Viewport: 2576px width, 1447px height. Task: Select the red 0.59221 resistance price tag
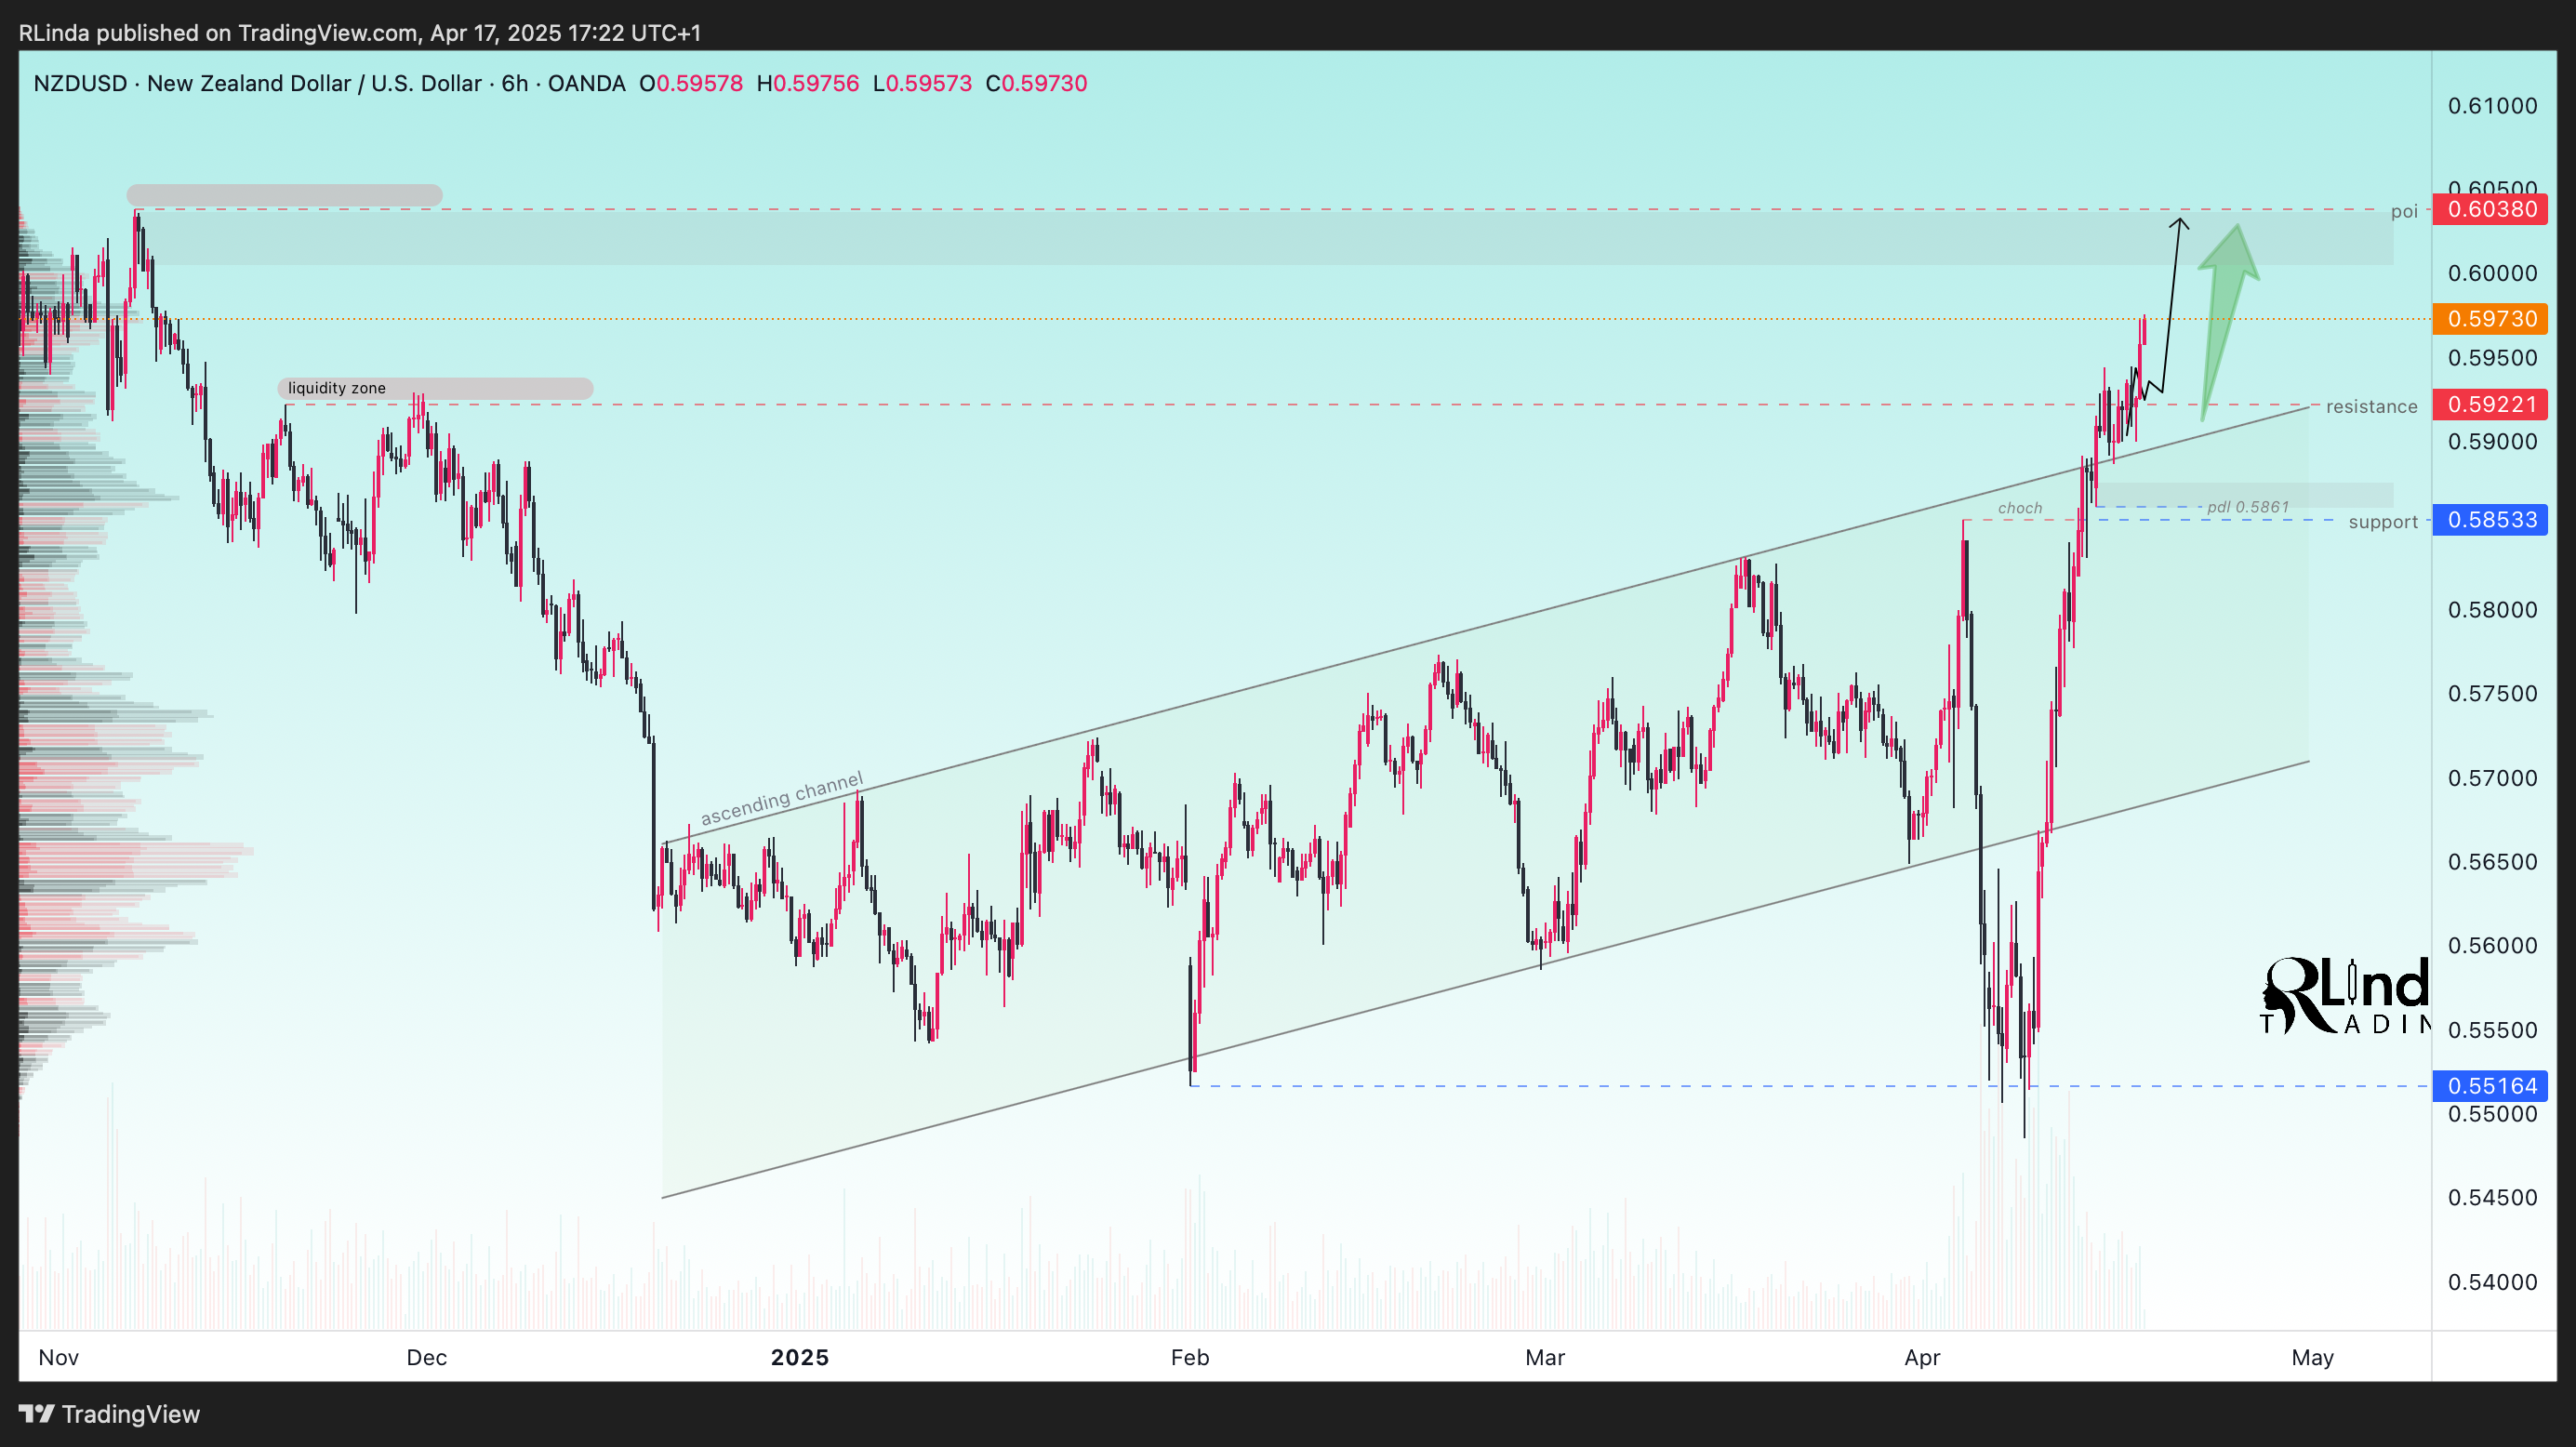tap(2490, 405)
